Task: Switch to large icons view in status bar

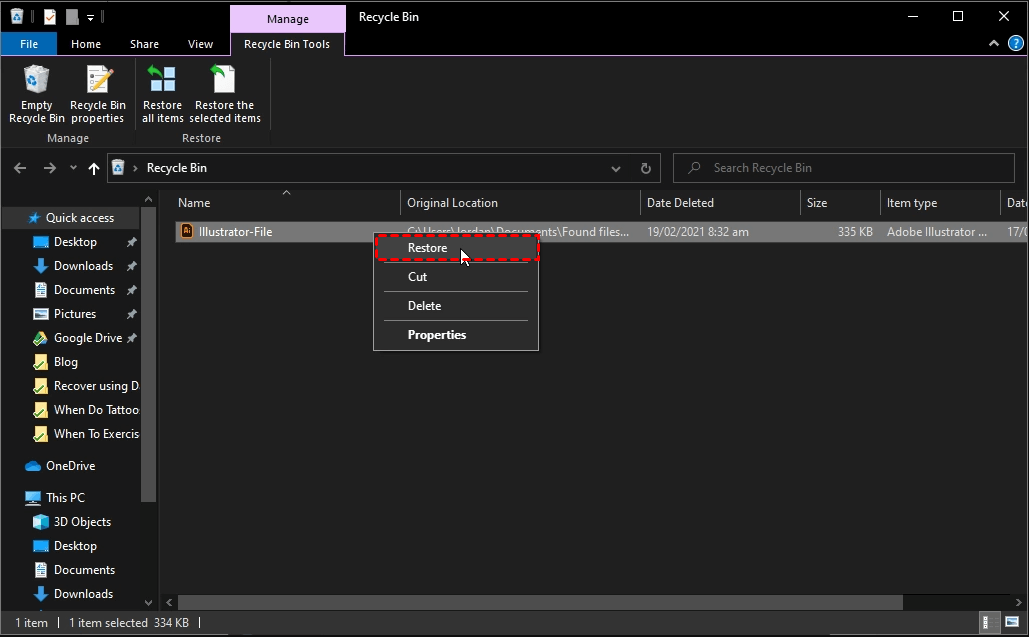Action: 1012,623
